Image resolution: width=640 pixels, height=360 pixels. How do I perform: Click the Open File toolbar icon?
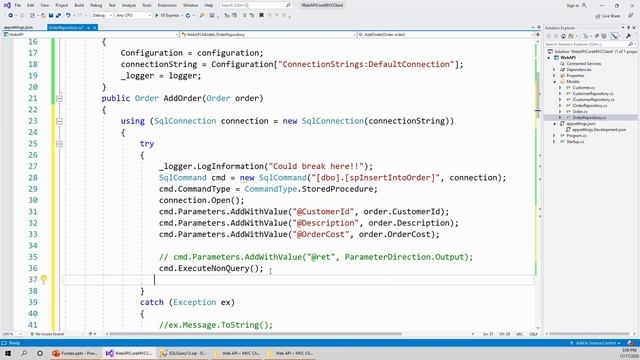point(43,16)
